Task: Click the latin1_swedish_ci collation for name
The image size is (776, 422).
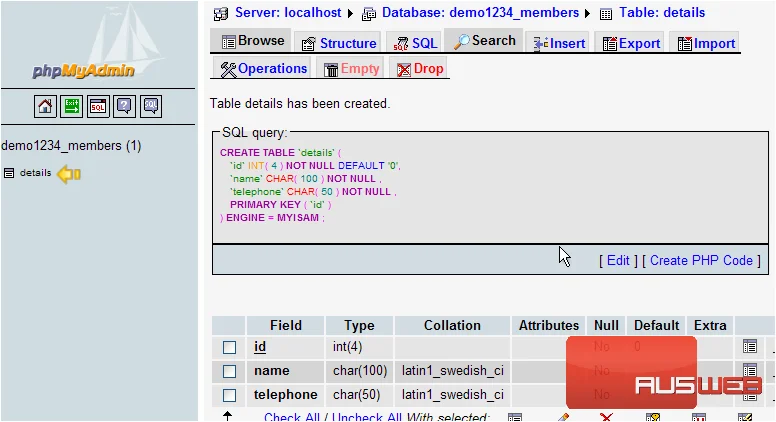Action: point(453,371)
